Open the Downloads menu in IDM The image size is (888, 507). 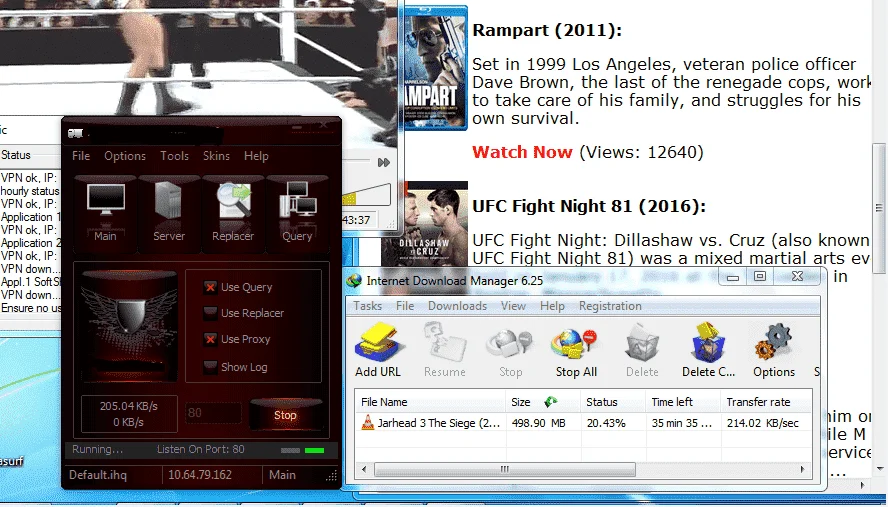coord(457,306)
